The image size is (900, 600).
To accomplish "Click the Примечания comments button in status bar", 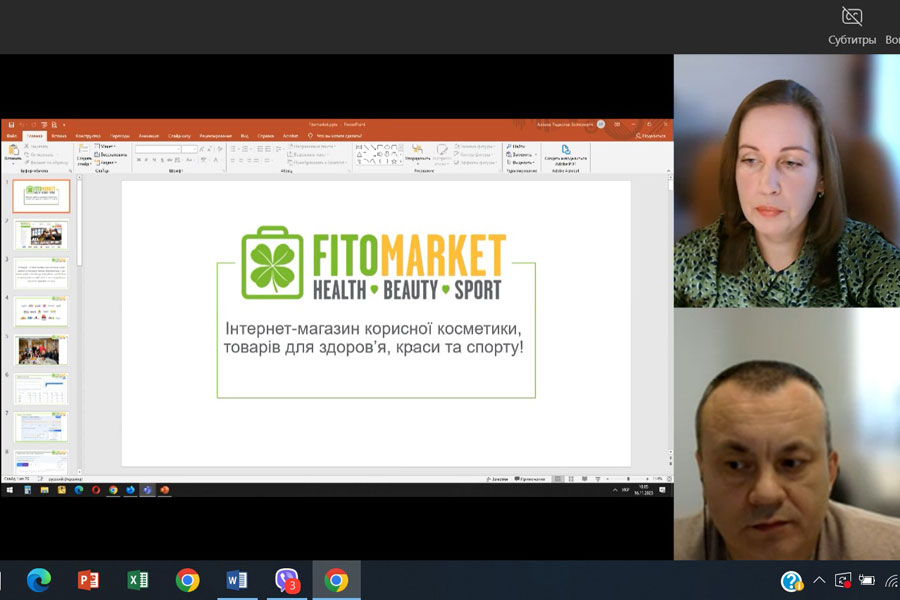I will 530,479.
